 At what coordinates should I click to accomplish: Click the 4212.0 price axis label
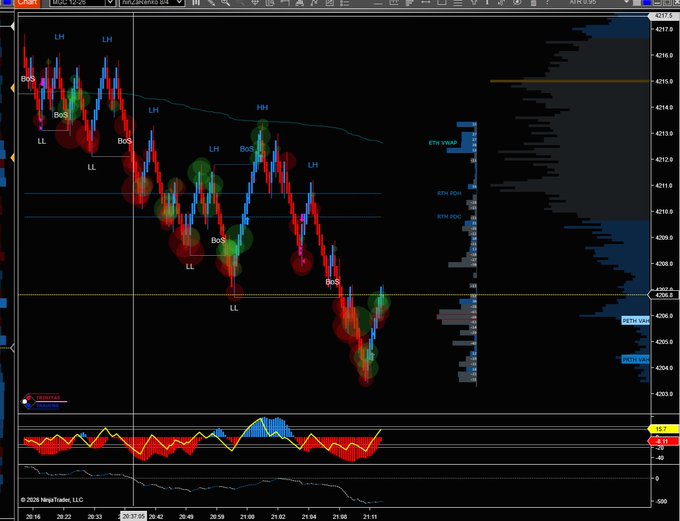(x=664, y=159)
